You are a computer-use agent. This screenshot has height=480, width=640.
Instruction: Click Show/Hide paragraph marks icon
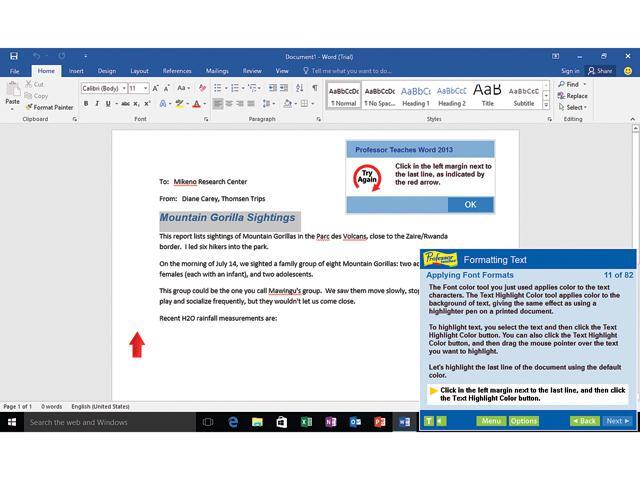314,88
